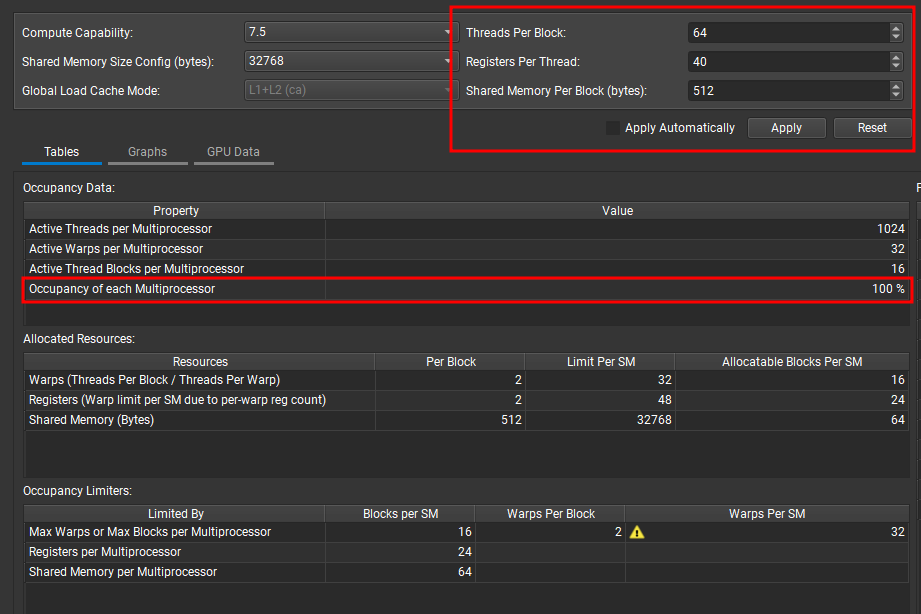Image resolution: width=921 pixels, height=614 pixels.
Task: Select Active Threads per Multiprocessor row
Action: click(x=467, y=229)
